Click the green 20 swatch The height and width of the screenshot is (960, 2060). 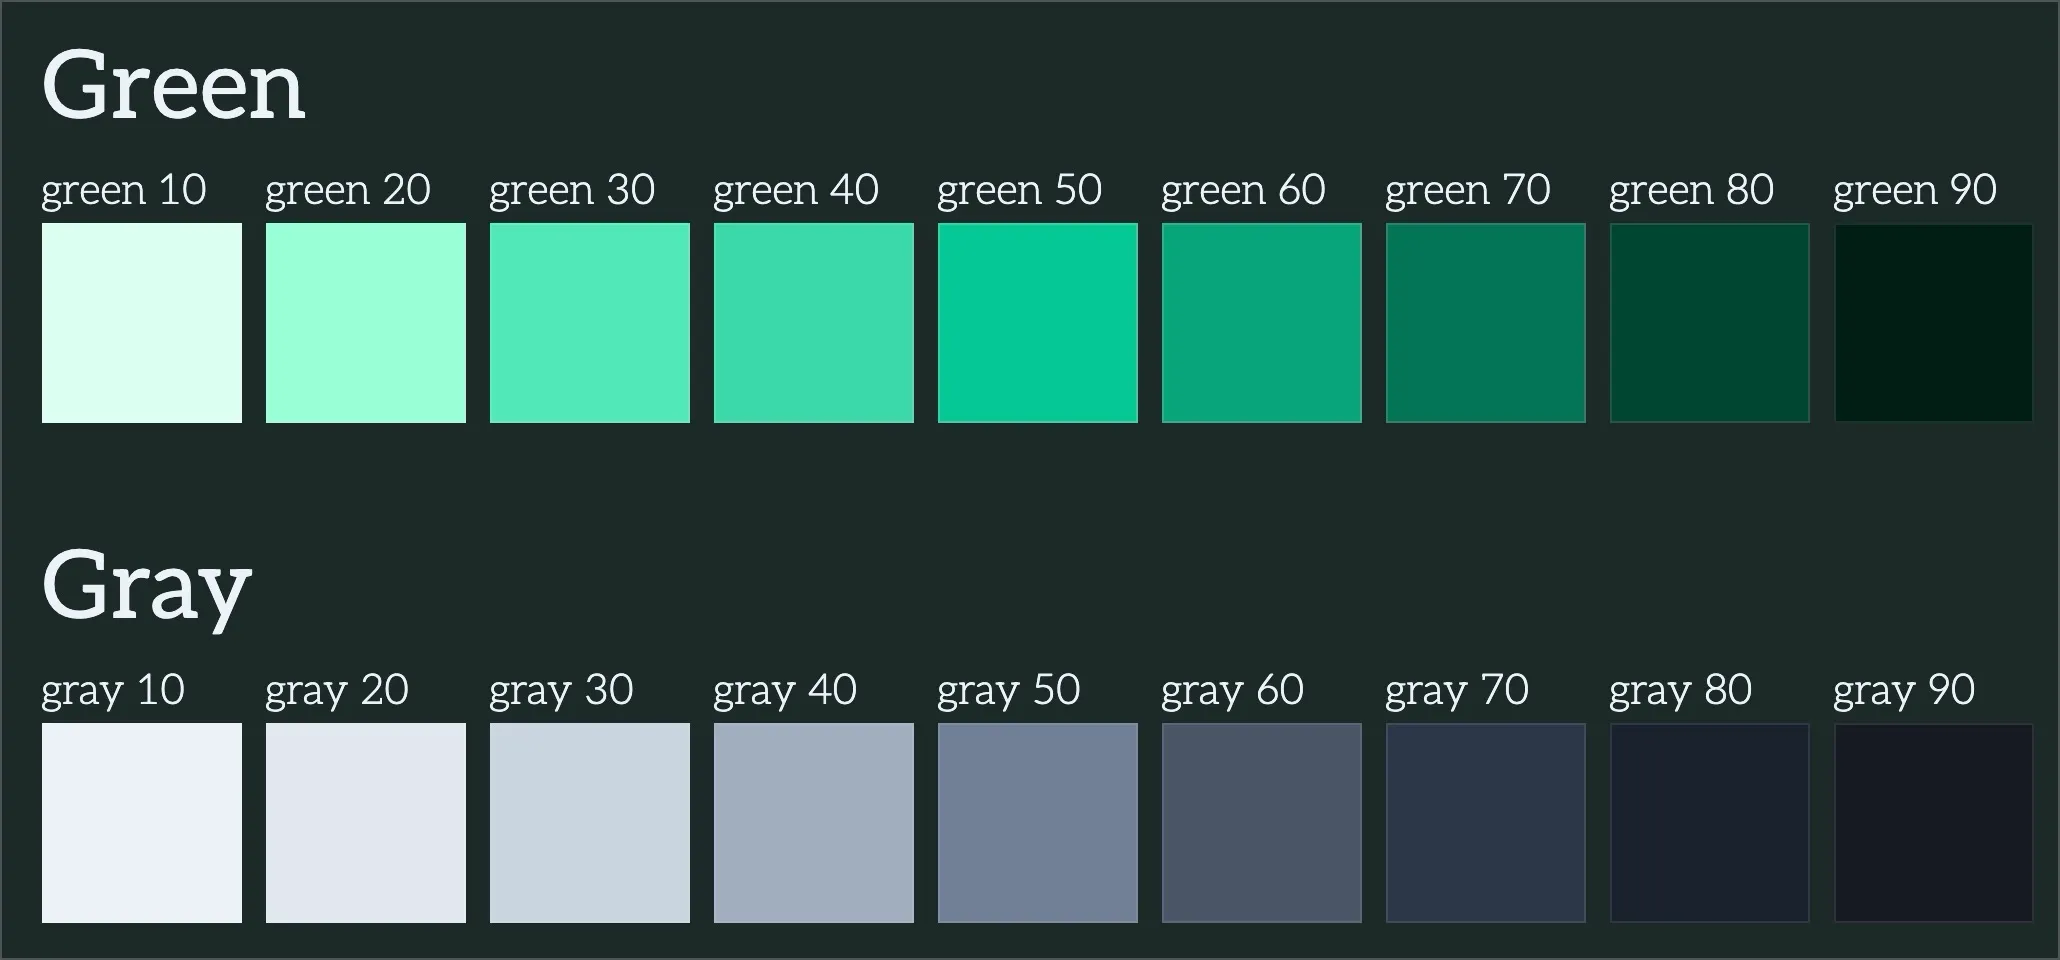click(365, 323)
